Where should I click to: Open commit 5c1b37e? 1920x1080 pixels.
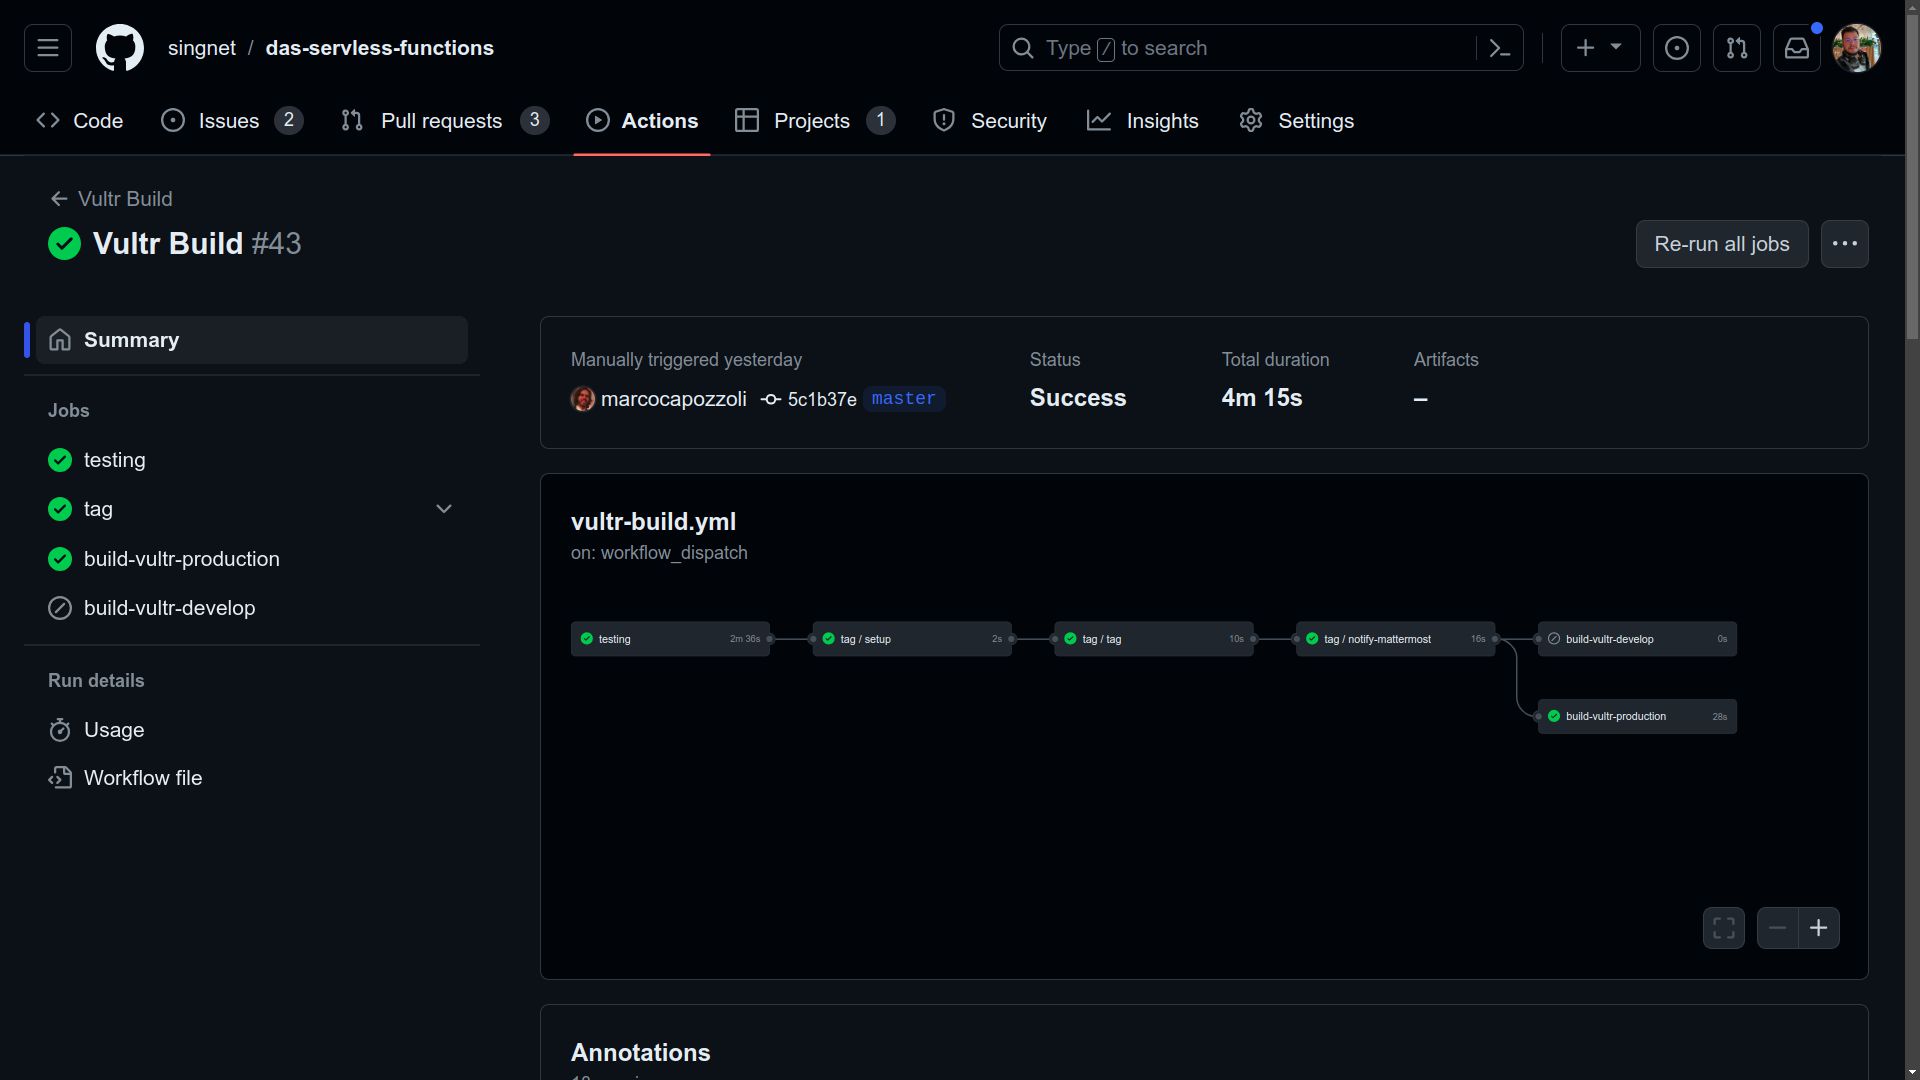[822, 399]
